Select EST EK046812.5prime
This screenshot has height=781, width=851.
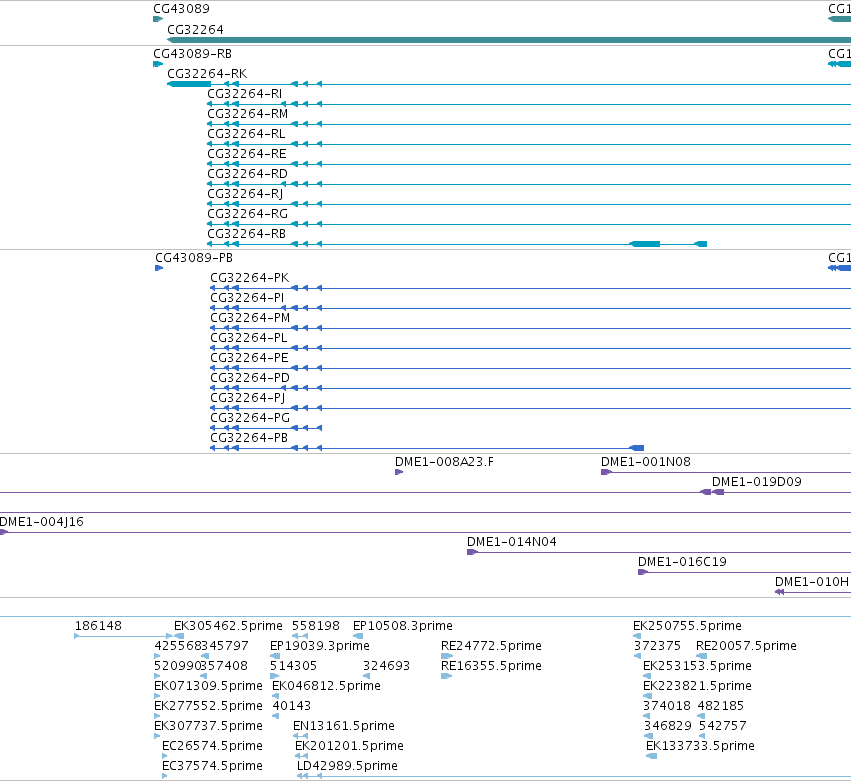(326, 686)
